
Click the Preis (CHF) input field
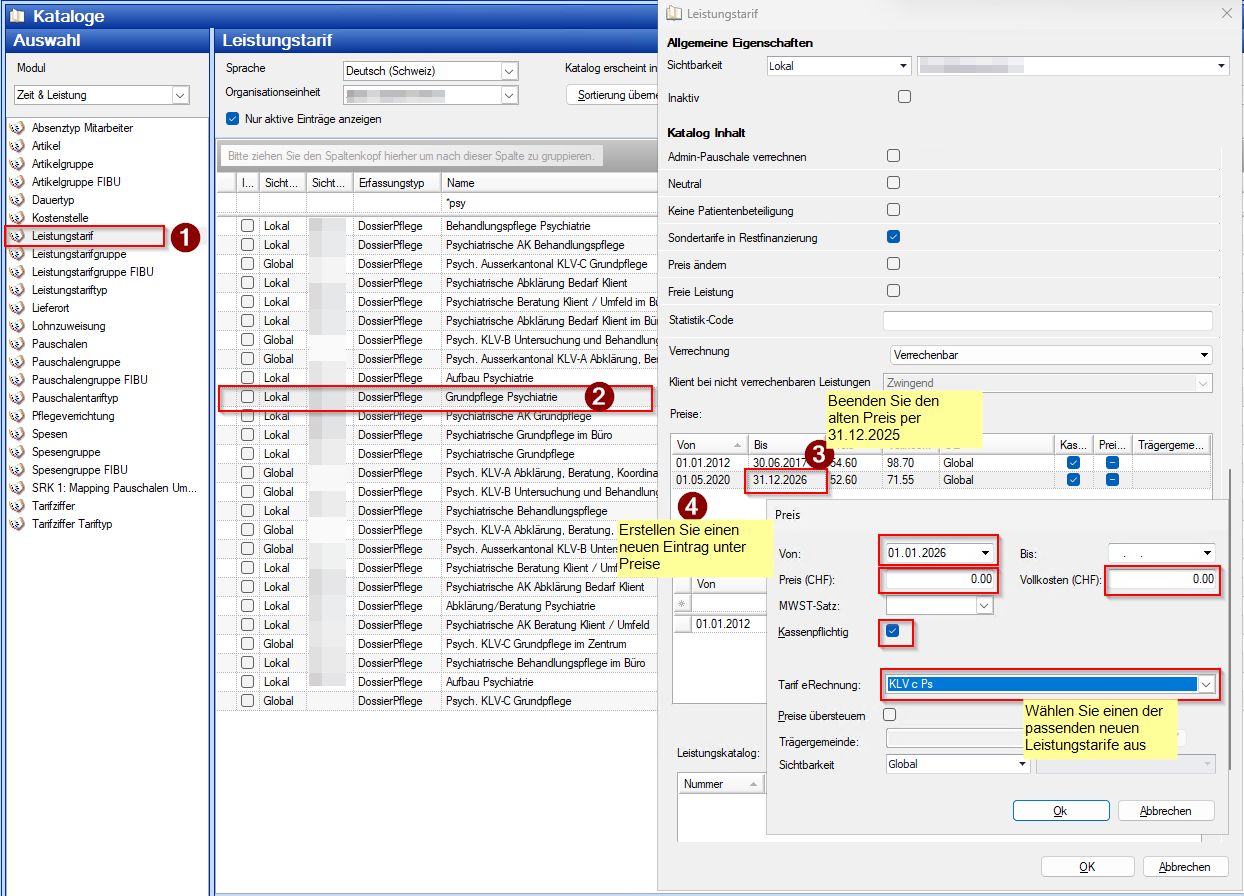click(939, 579)
